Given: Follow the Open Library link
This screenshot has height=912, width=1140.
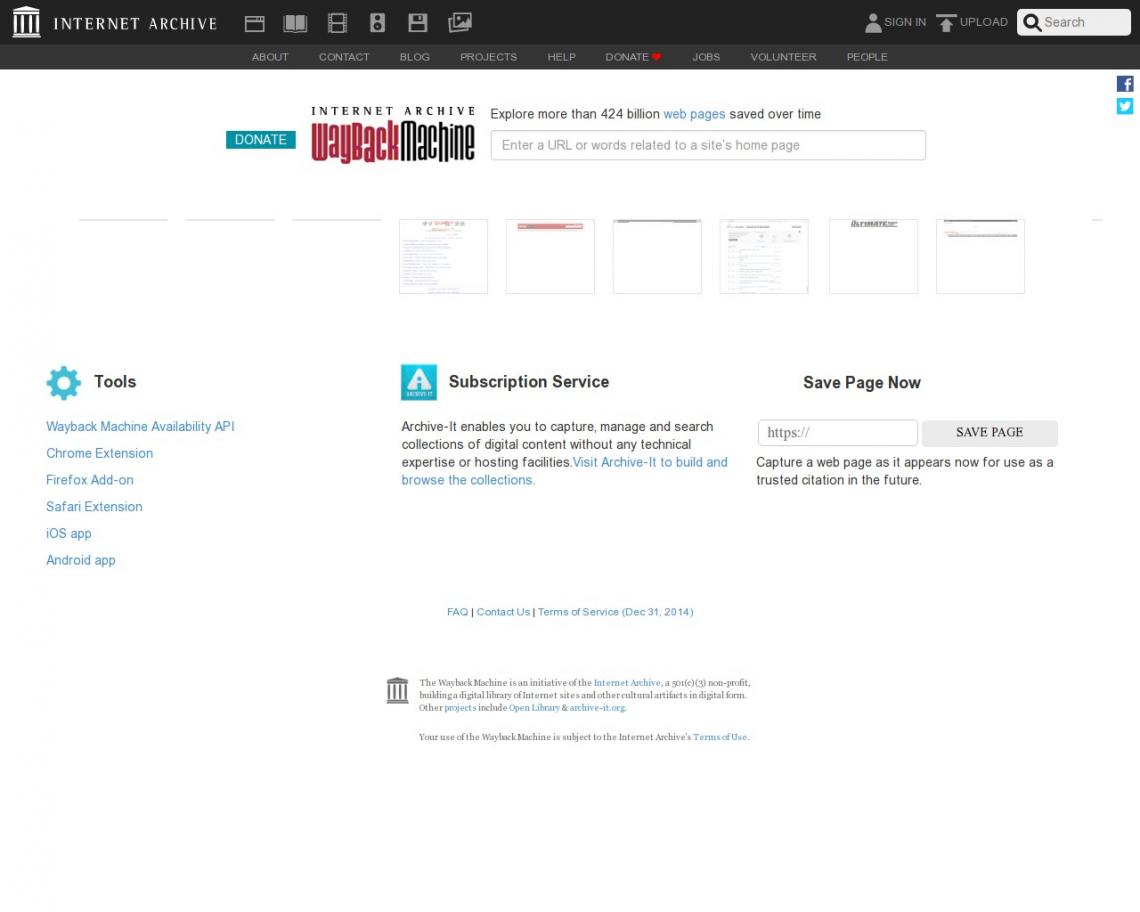Looking at the screenshot, I should coord(534,708).
